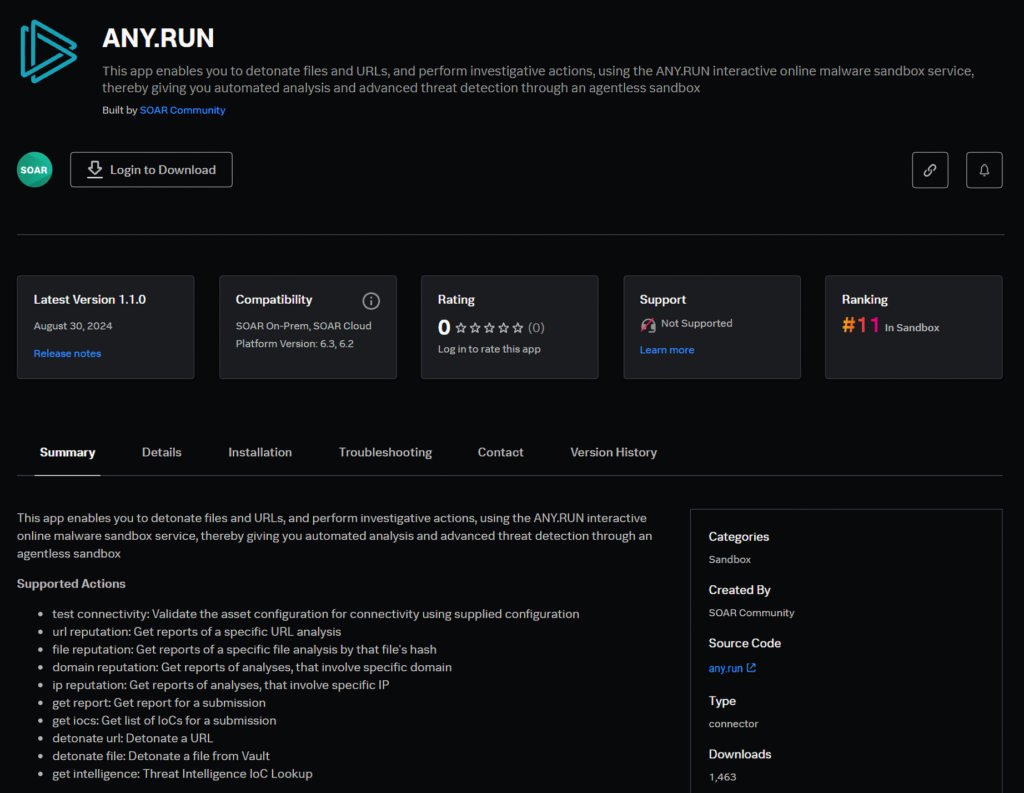Image resolution: width=1024 pixels, height=793 pixels.
Task: Click the notification bell icon
Action: coord(983,170)
